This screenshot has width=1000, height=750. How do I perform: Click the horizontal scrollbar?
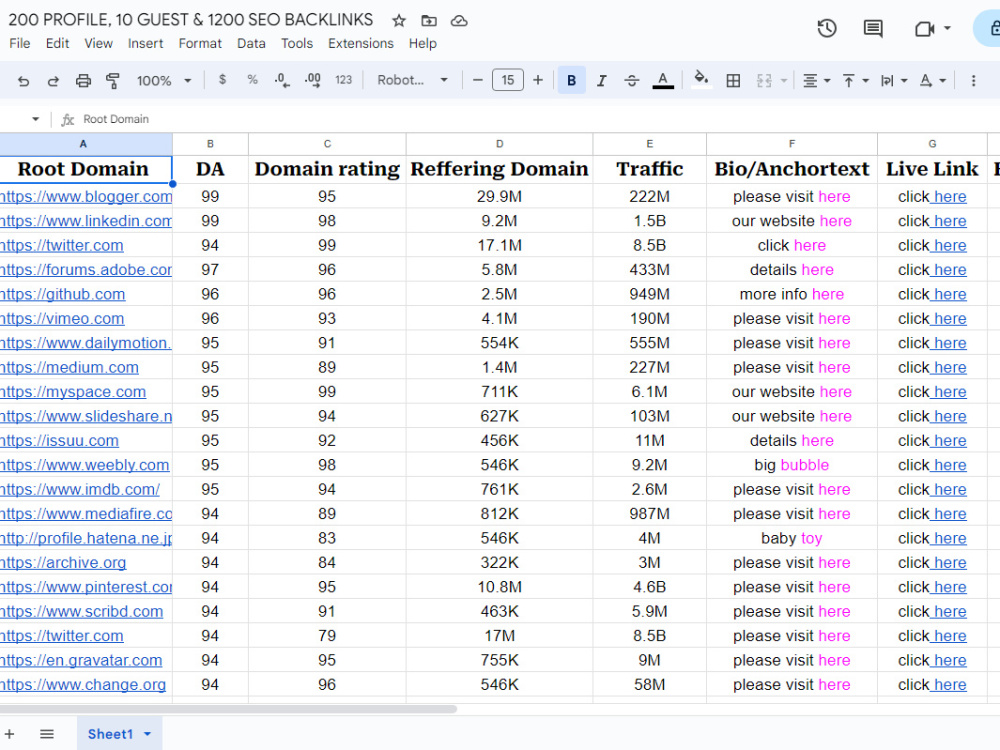(x=228, y=709)
